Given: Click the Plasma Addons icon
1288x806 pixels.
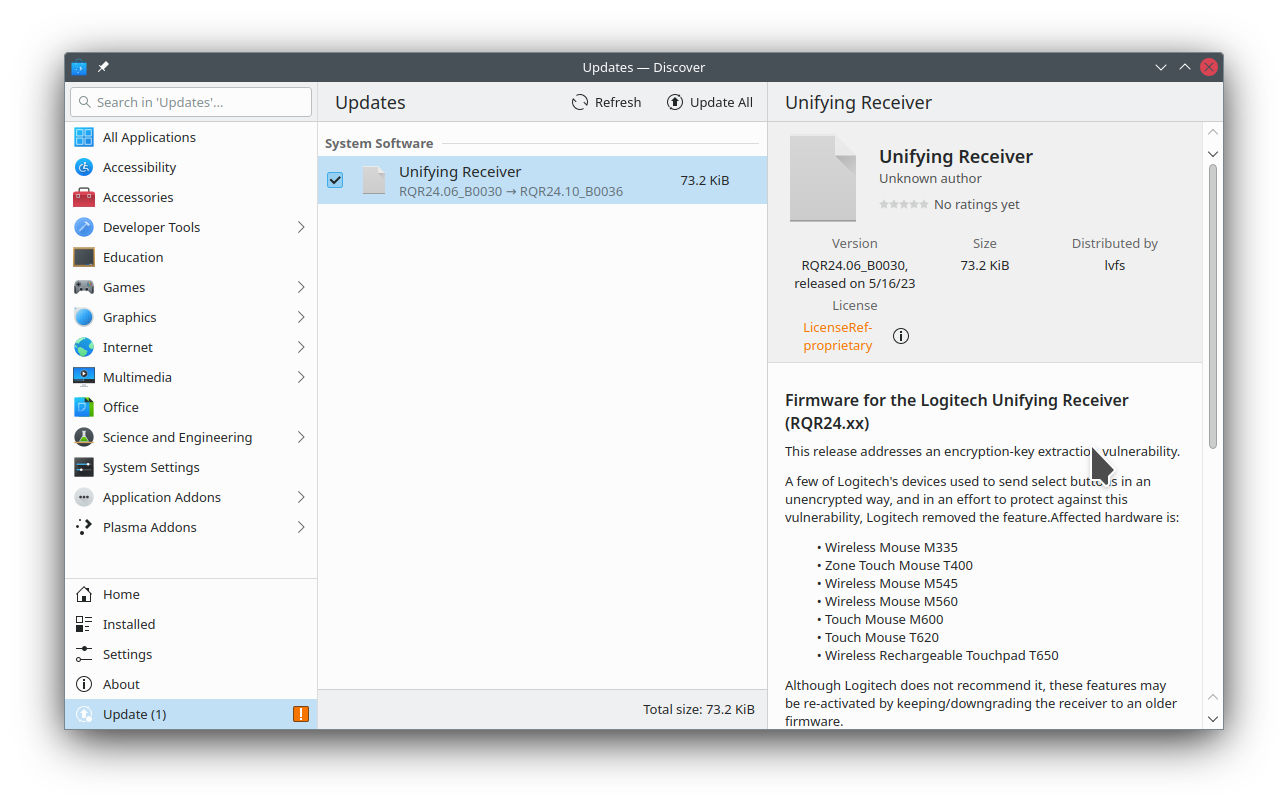Looking at the screenshot, I should (x=84, y=527).
